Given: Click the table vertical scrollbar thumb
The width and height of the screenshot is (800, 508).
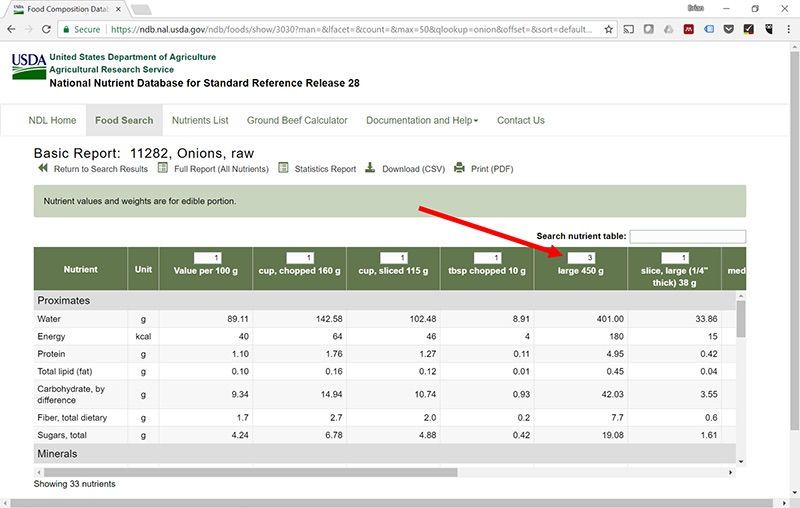Looking at the screenshot, I should (741, 319).
